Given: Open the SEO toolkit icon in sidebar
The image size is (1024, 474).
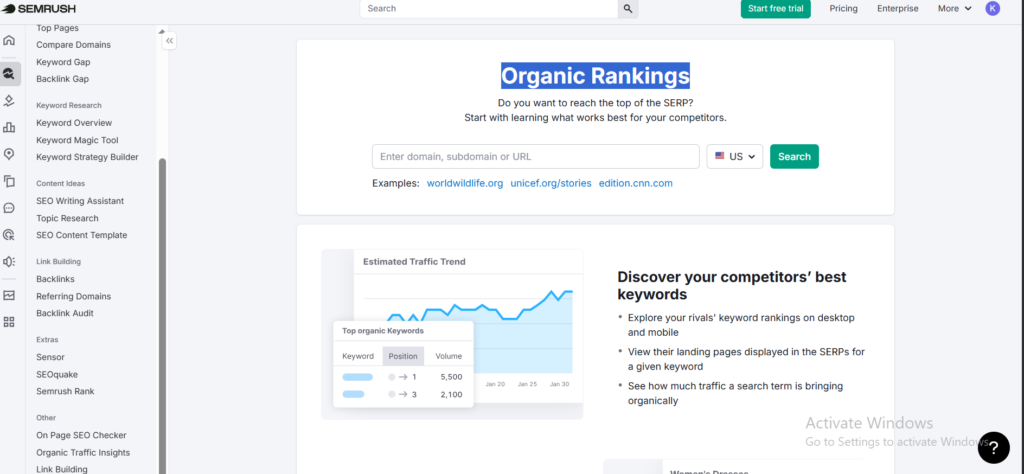Looking at the screenshot, I should (x=9, y=73).
